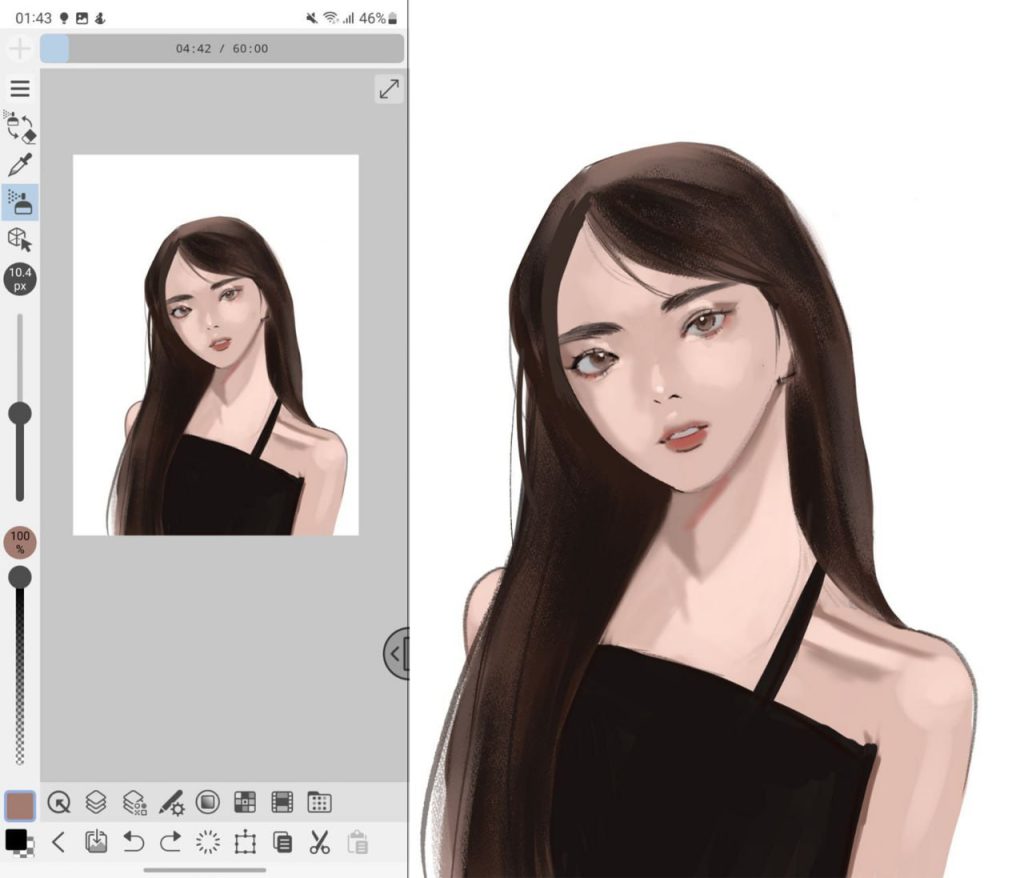Click the timelapse progress bar 04:42 / 60:00
This screenshot has width=1024, height=878.
(222, 49)
